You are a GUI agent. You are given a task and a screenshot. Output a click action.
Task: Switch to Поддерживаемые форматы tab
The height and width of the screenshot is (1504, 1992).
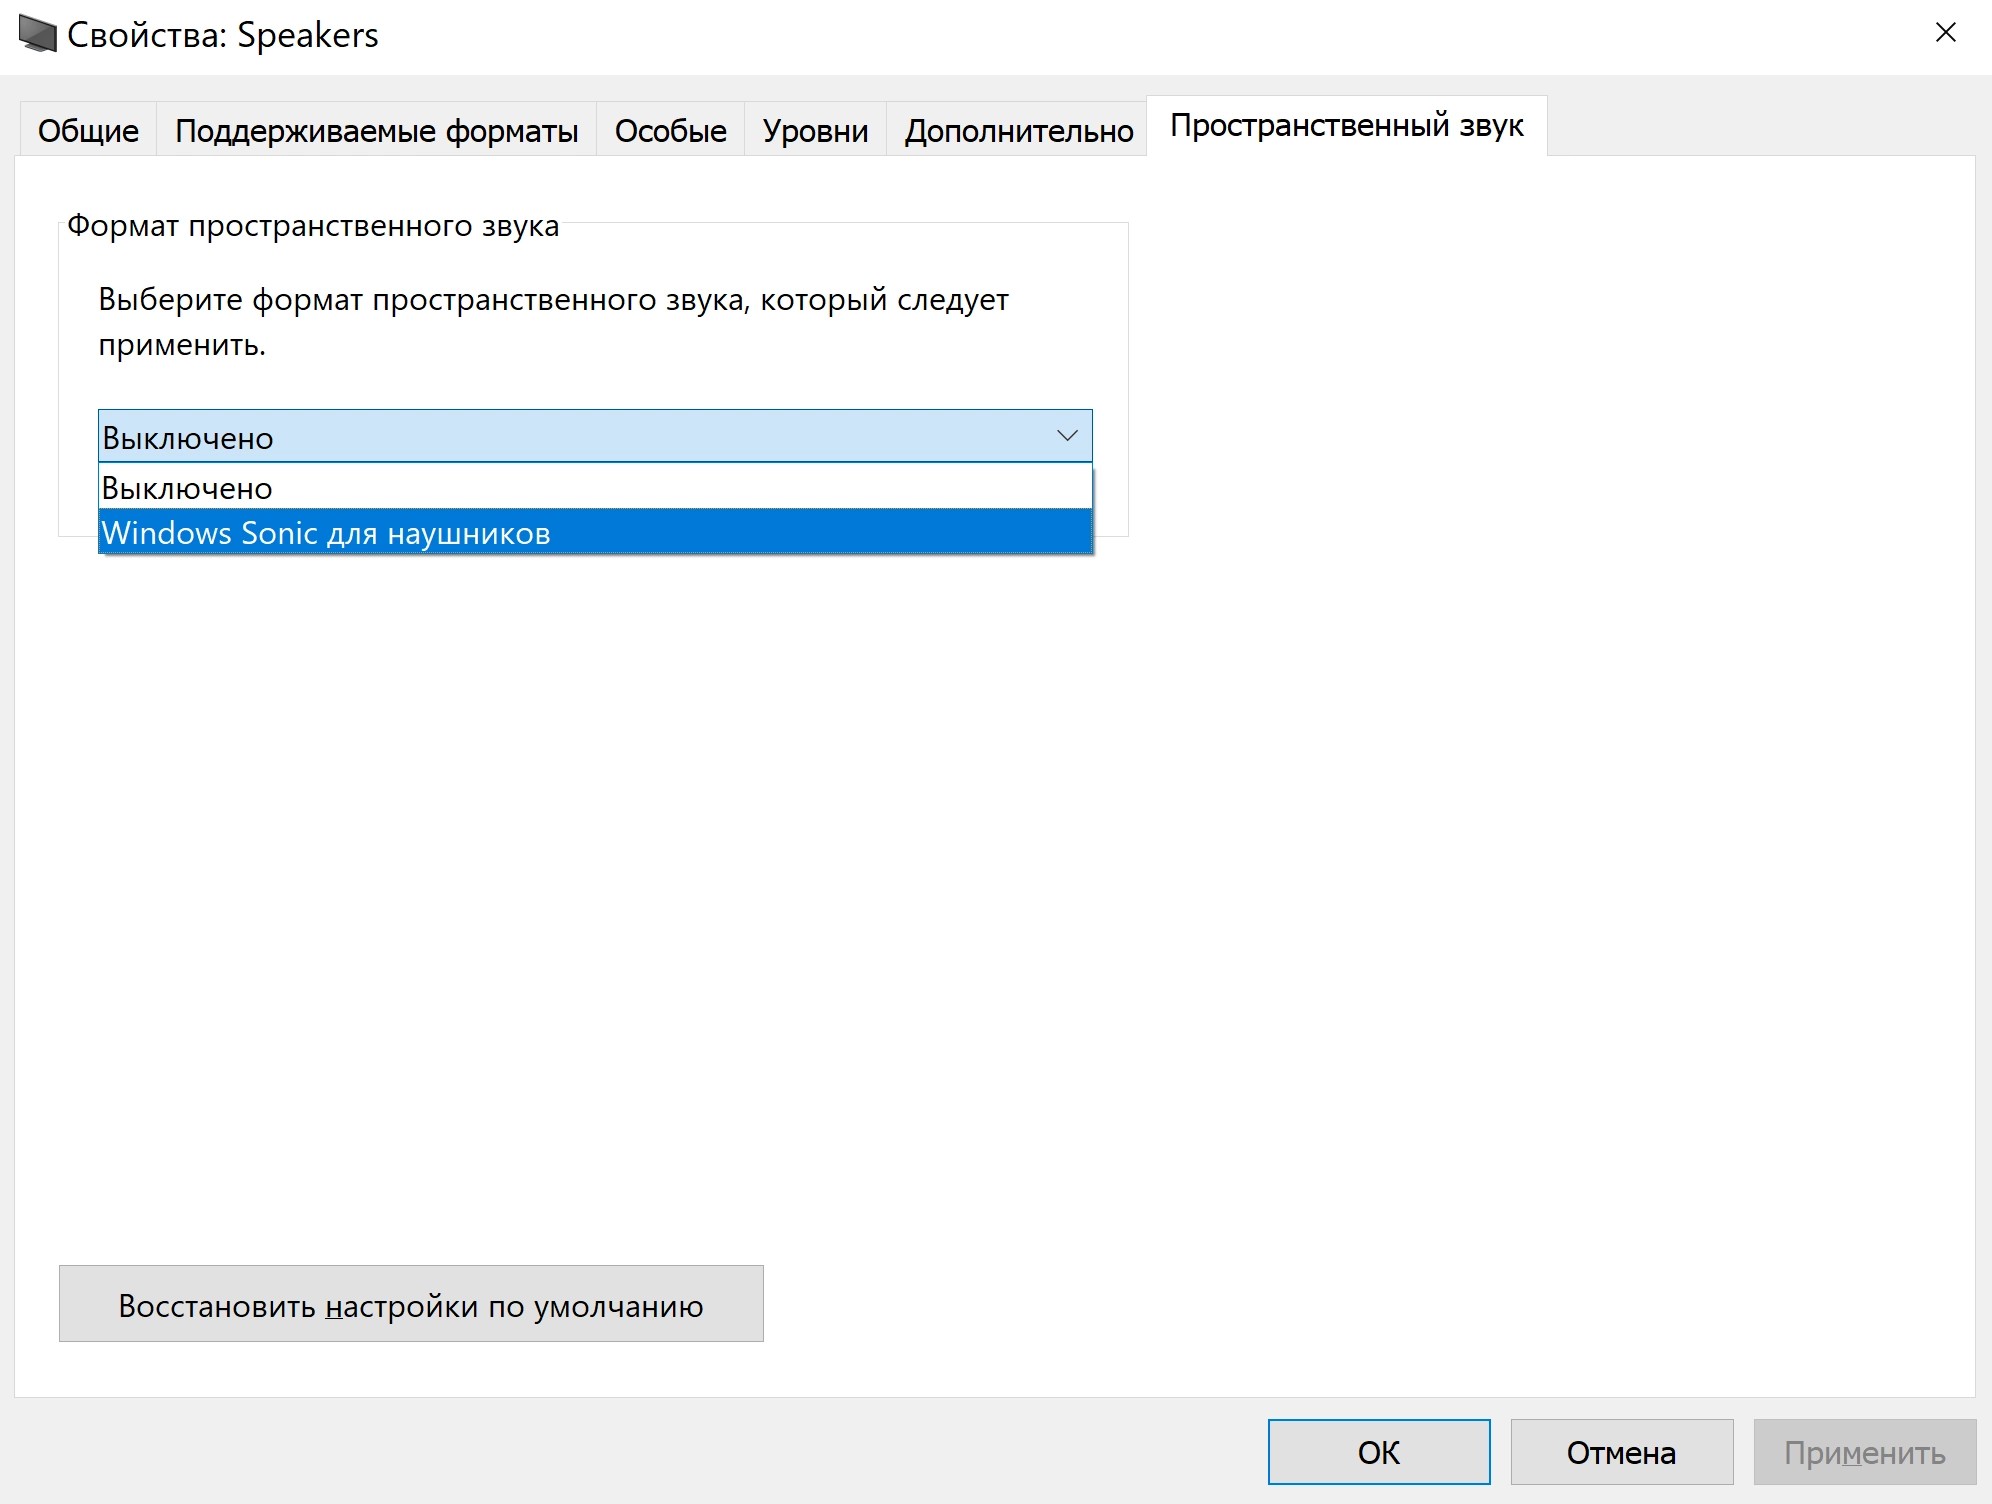(x=376, y=130)
